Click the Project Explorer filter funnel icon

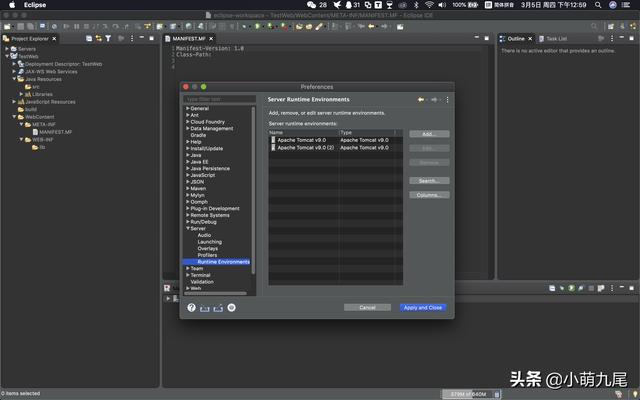pos(108,38)
